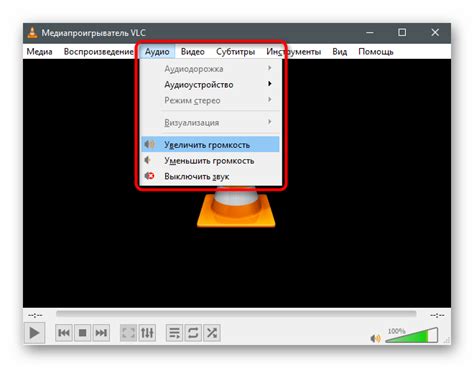The width and height of the screenshot is (474, 368).
Task: Click remaining time label right of seek bar
Action: pos(437,315)
